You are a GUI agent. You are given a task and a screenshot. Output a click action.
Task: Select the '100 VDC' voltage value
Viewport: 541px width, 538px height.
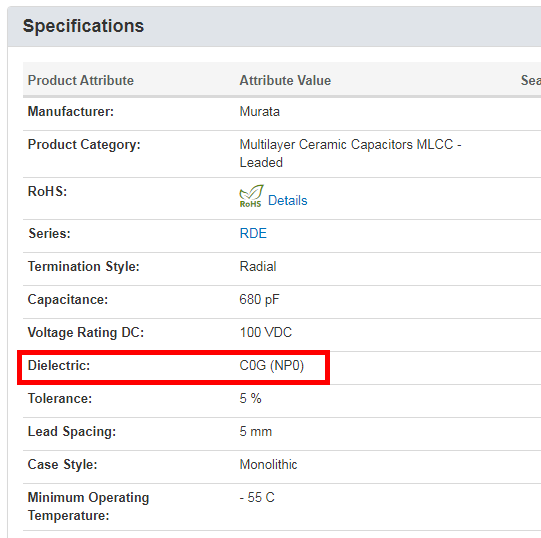(x=266, y=333)
